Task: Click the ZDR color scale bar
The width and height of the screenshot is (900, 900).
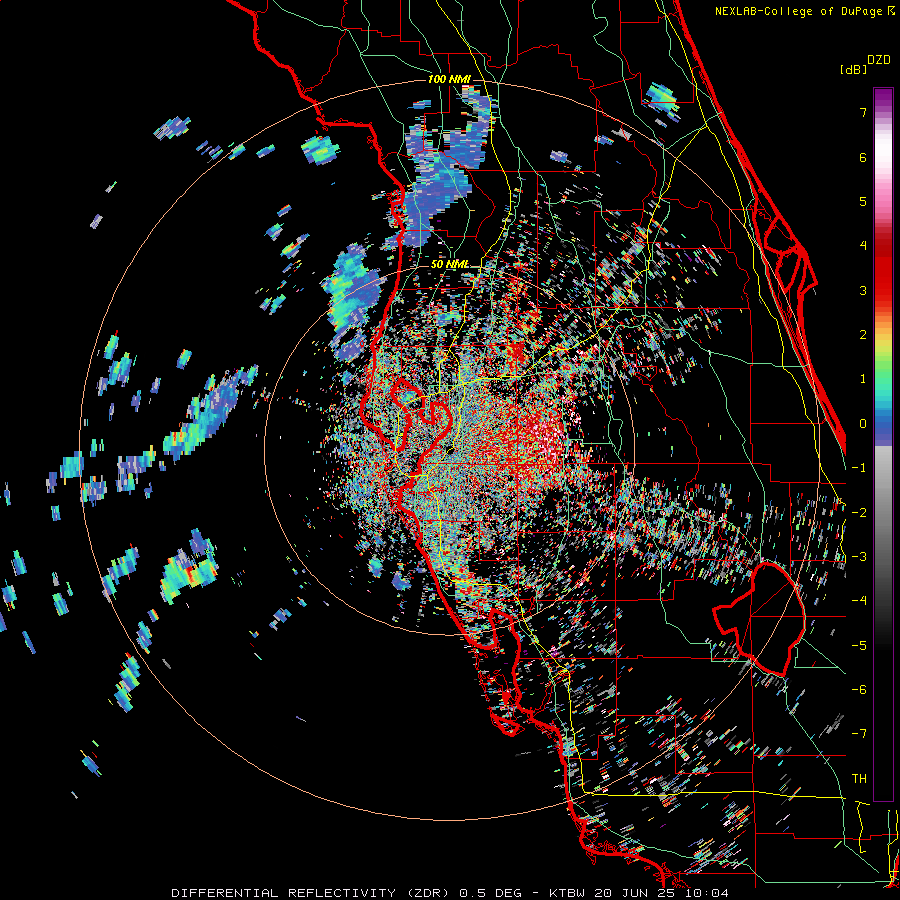Action: tap(883, 444)
